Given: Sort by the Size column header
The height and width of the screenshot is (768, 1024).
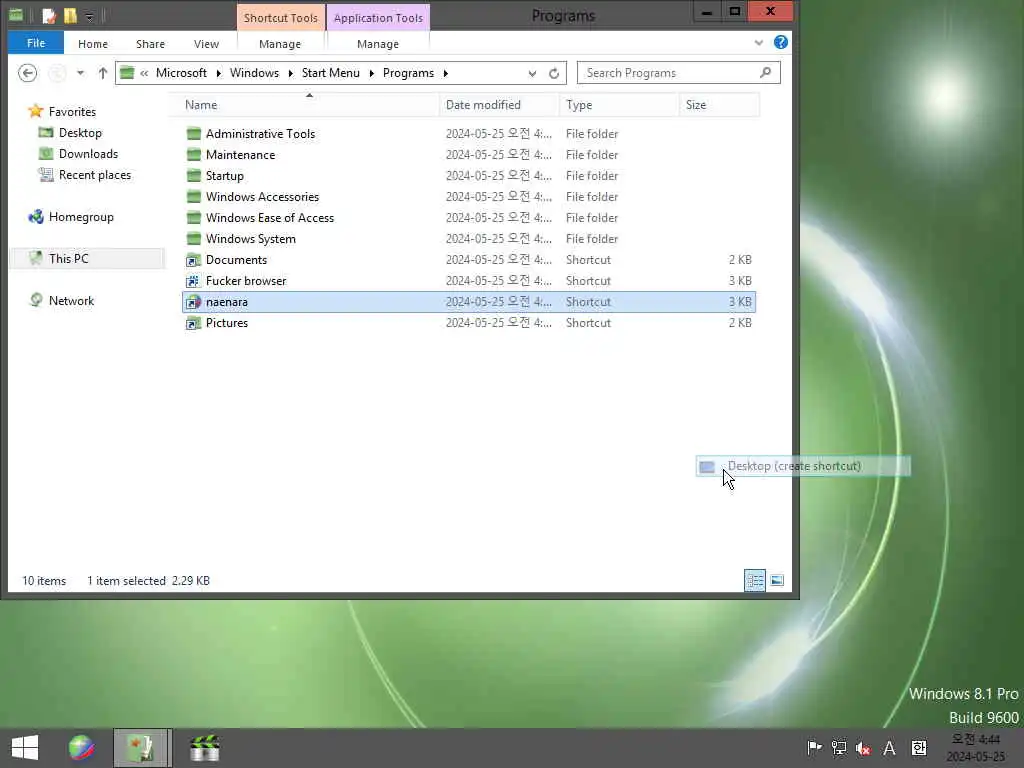Looking at the screenshot, I should 696,104.
